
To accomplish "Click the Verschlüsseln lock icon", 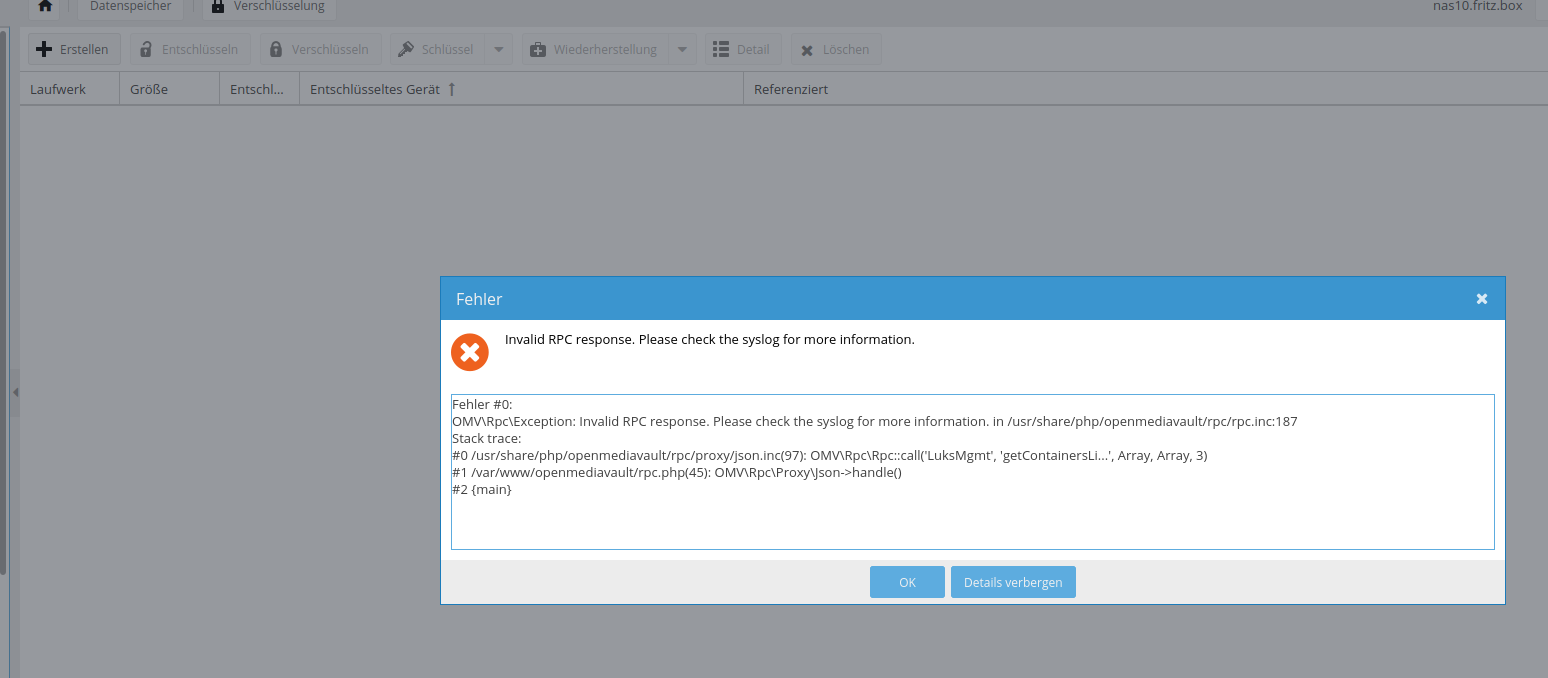I will click(x=275, y=48).
